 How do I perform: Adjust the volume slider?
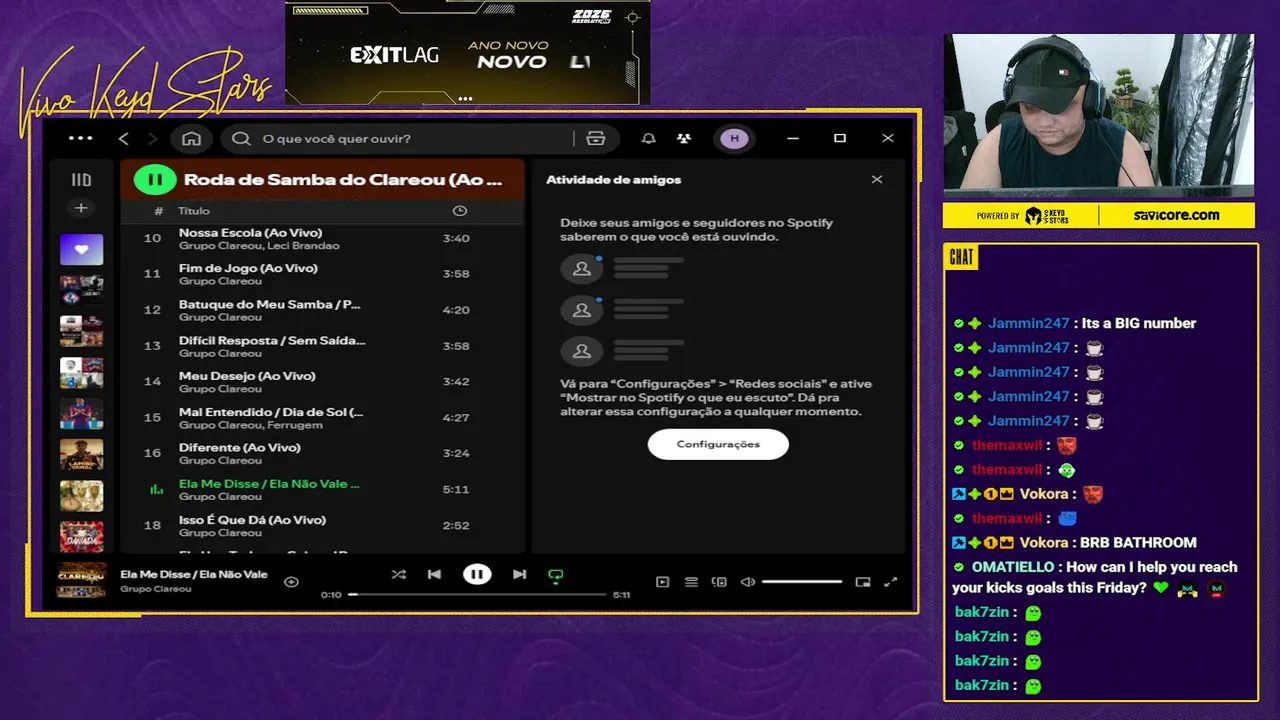(x=802, y=582)
